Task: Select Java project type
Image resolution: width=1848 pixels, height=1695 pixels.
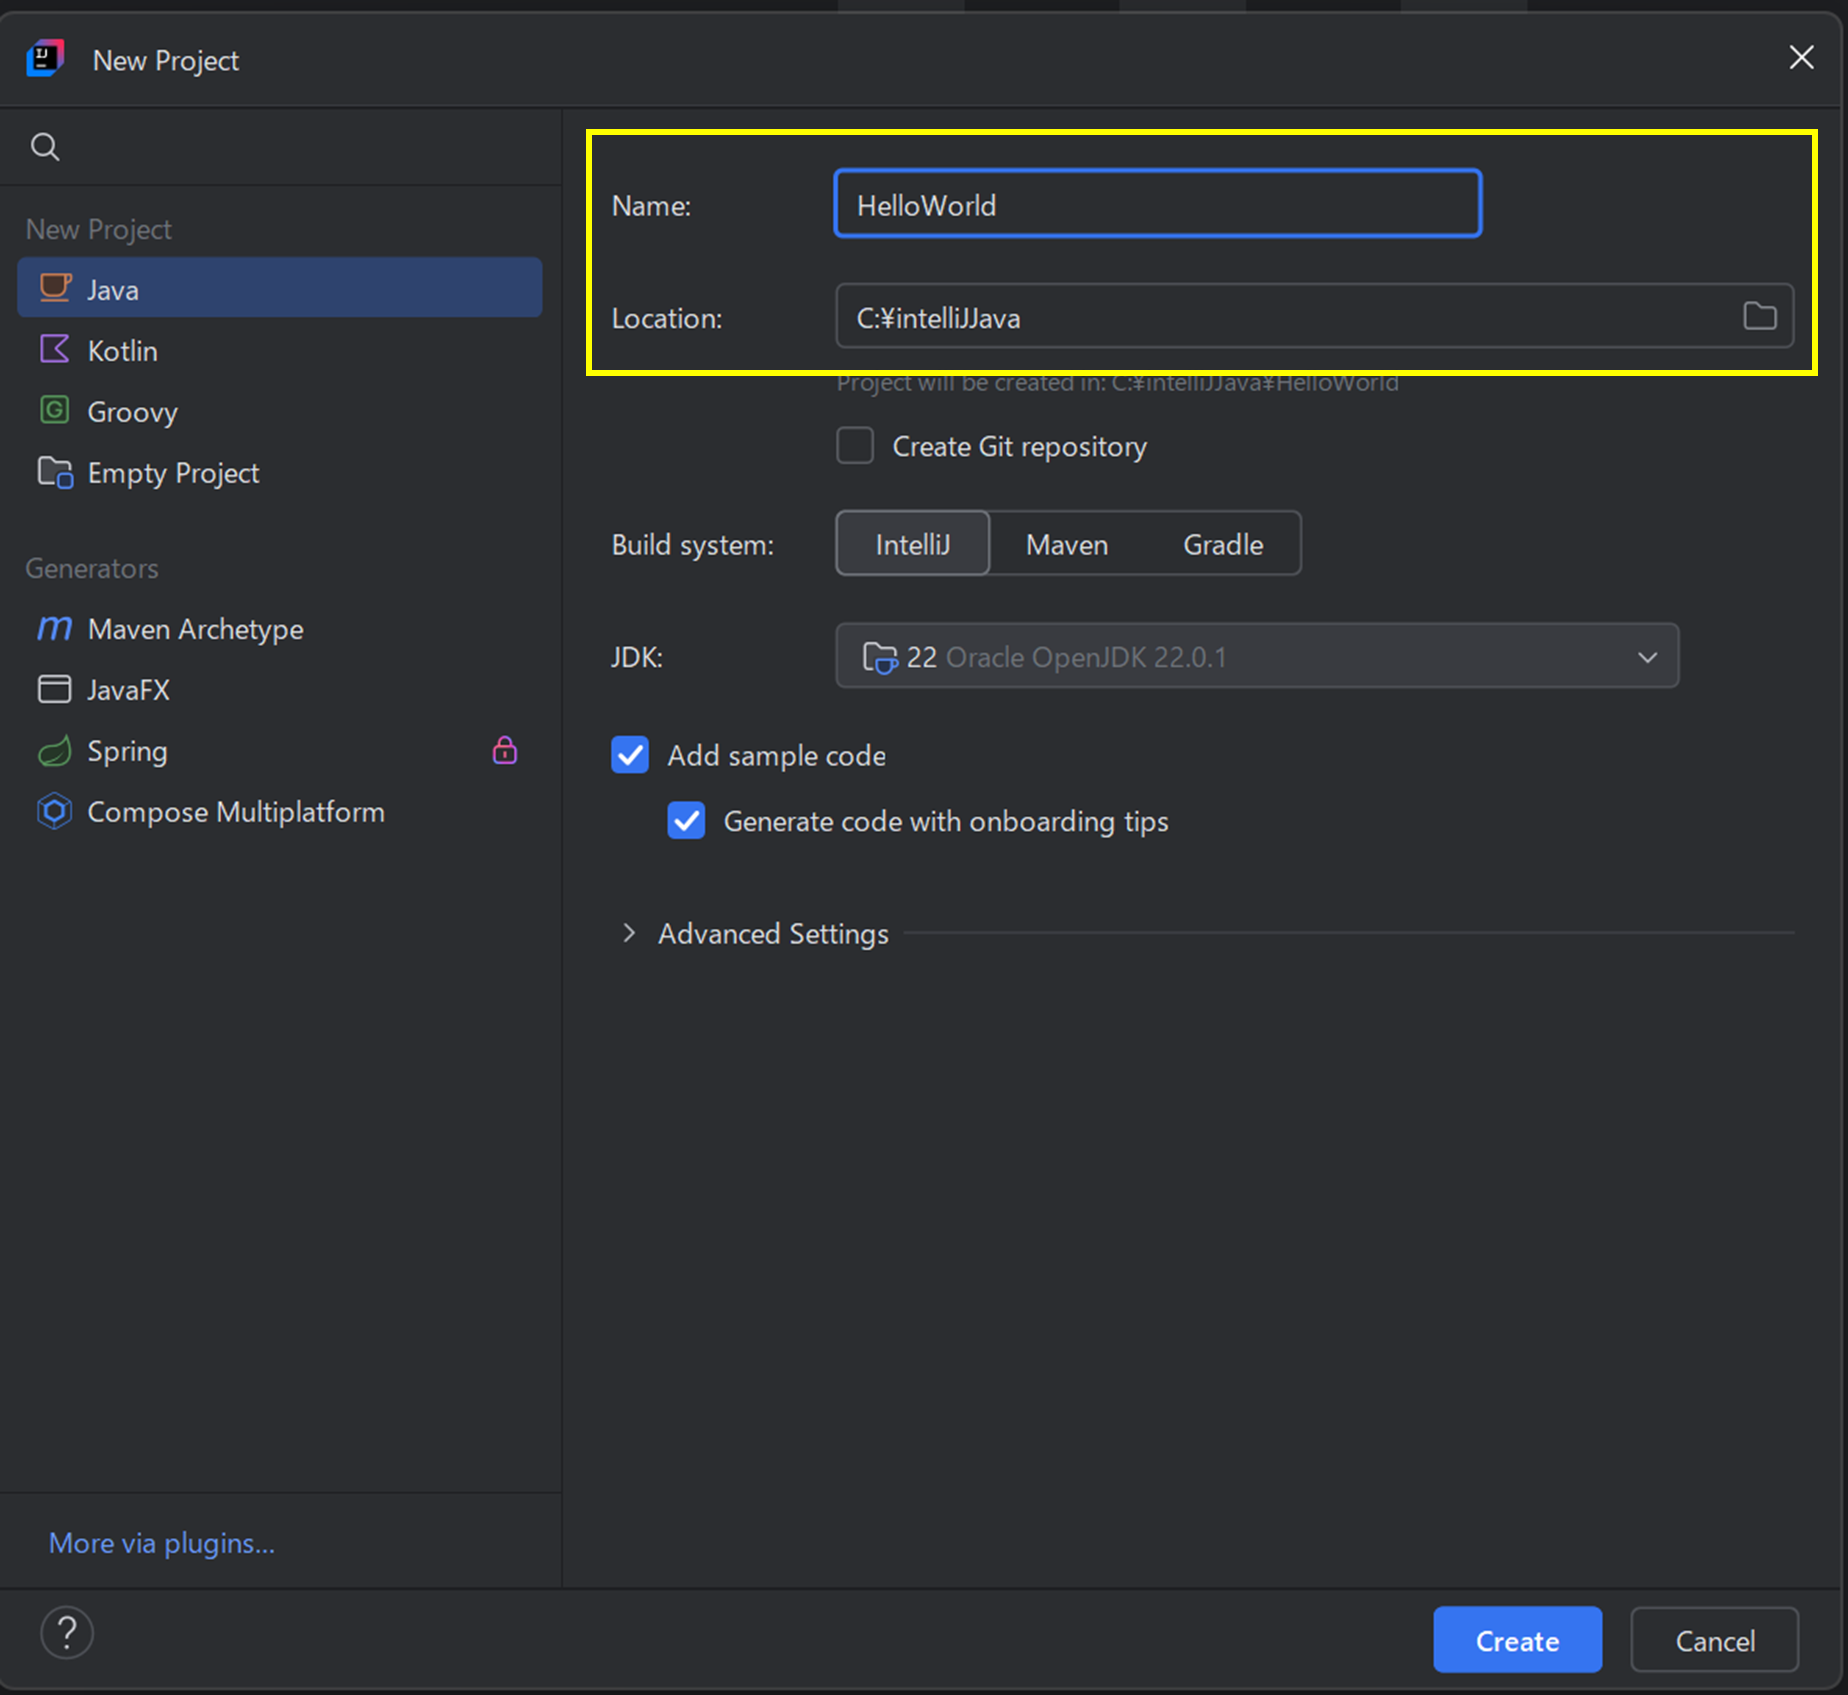Action: point(280,289)
